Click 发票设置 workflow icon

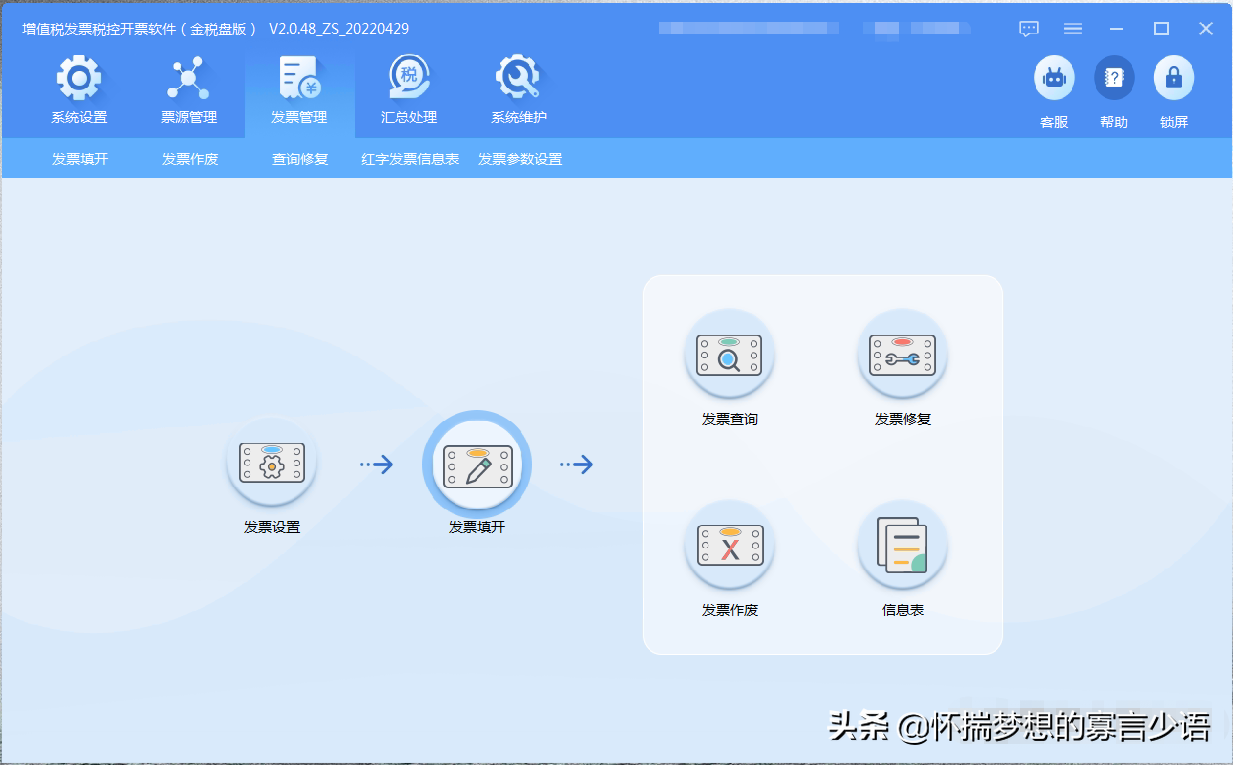(x=272, y=463)
